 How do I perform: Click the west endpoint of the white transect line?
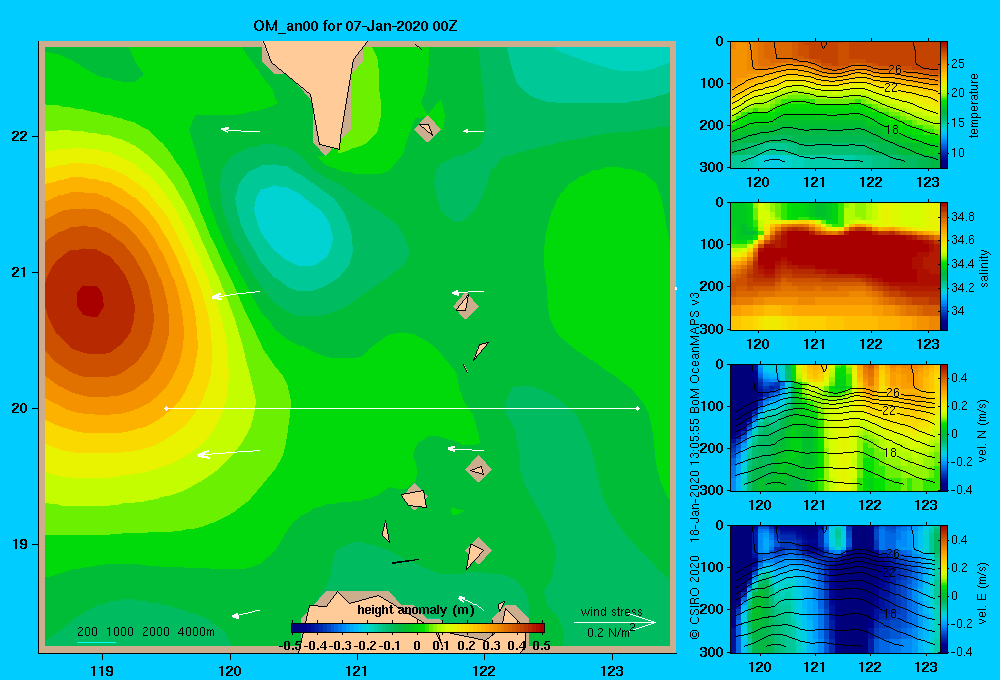166,408
